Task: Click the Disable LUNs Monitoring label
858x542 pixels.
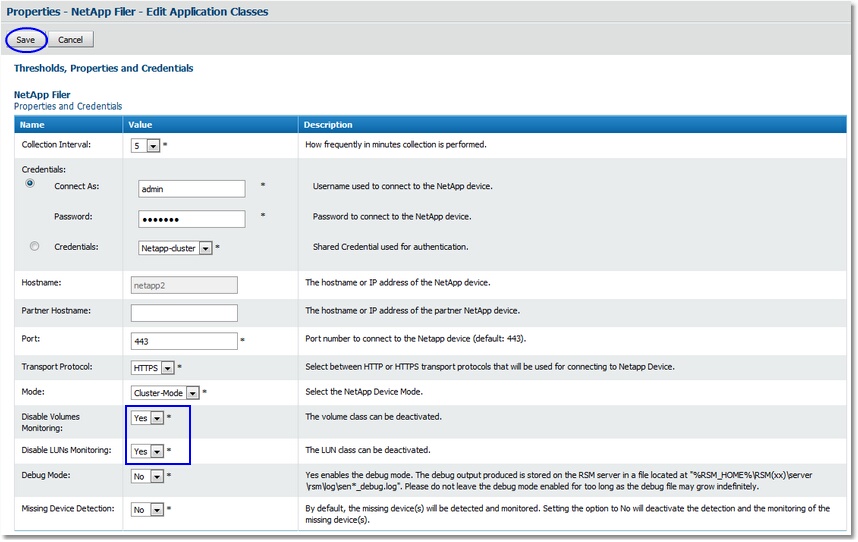Action: tap(66, 450)
